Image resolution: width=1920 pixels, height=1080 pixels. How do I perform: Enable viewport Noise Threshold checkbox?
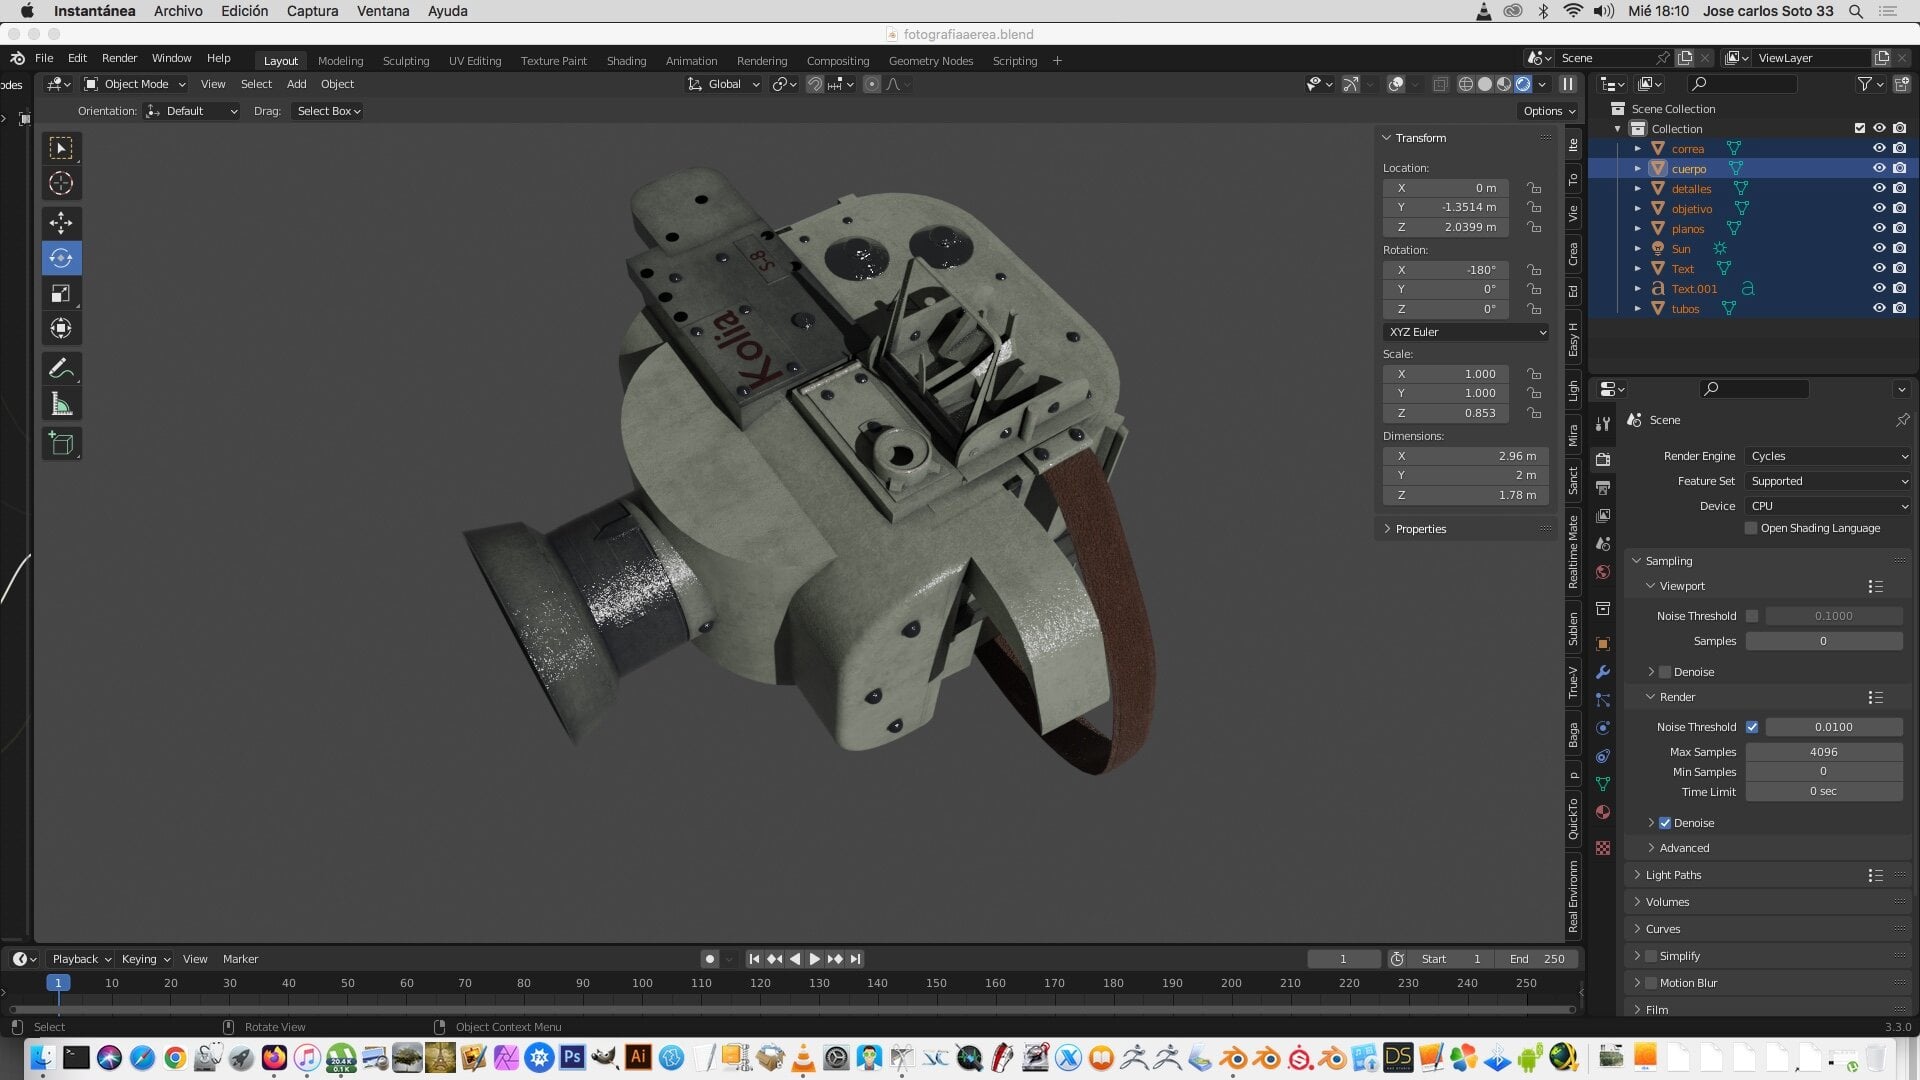1752,616
